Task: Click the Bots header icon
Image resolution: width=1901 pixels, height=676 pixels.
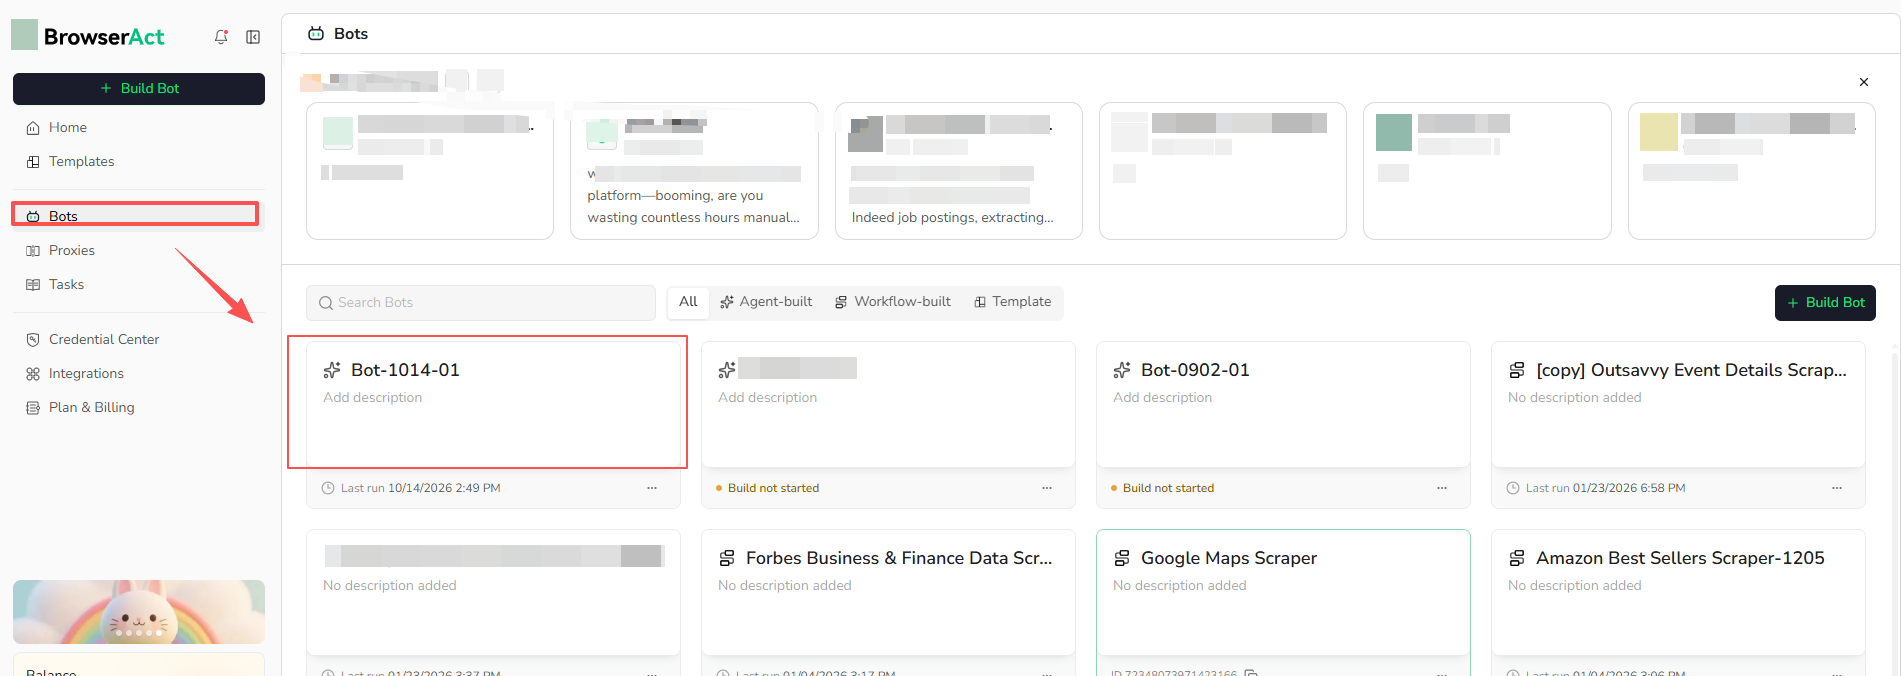Action: pyautogui.click(x=316, y=34)
